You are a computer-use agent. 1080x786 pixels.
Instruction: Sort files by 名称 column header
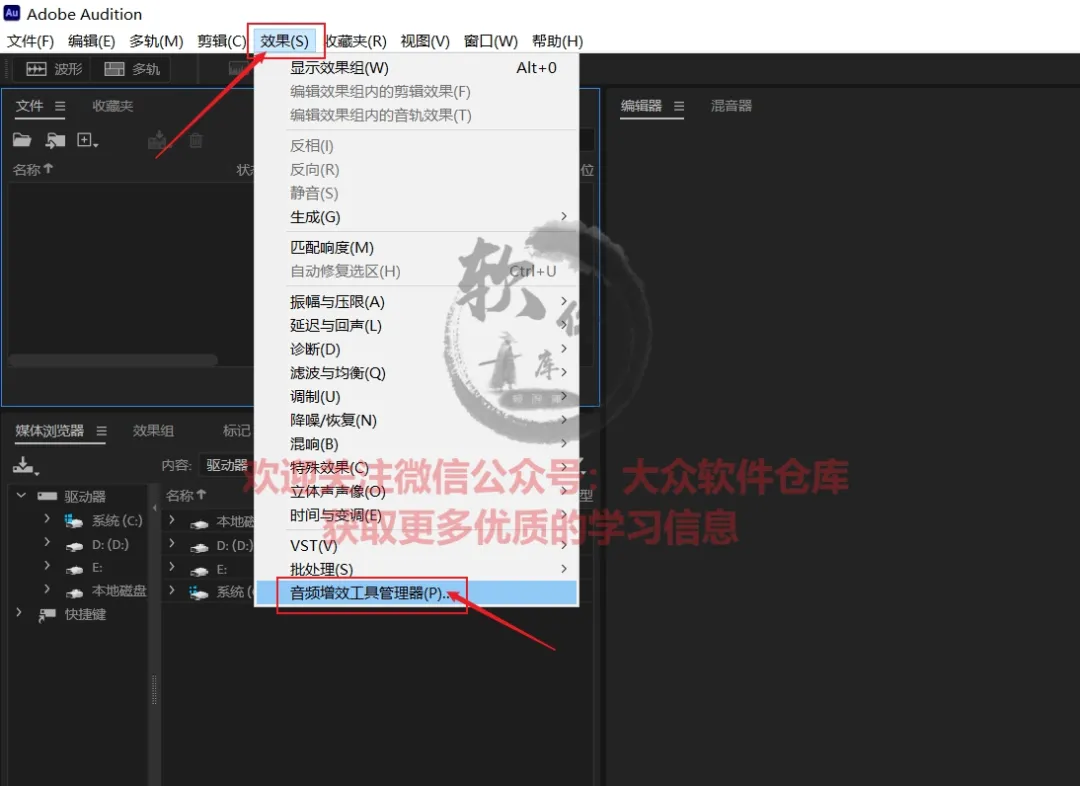click(x=32, y=169)
